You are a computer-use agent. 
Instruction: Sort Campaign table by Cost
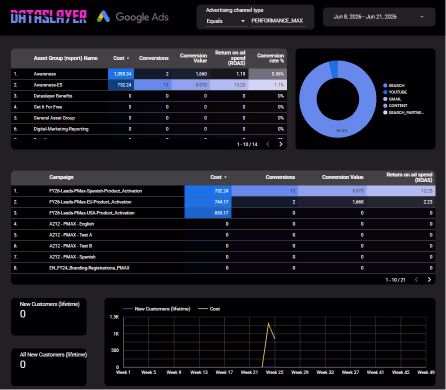[x=218, y=177]
